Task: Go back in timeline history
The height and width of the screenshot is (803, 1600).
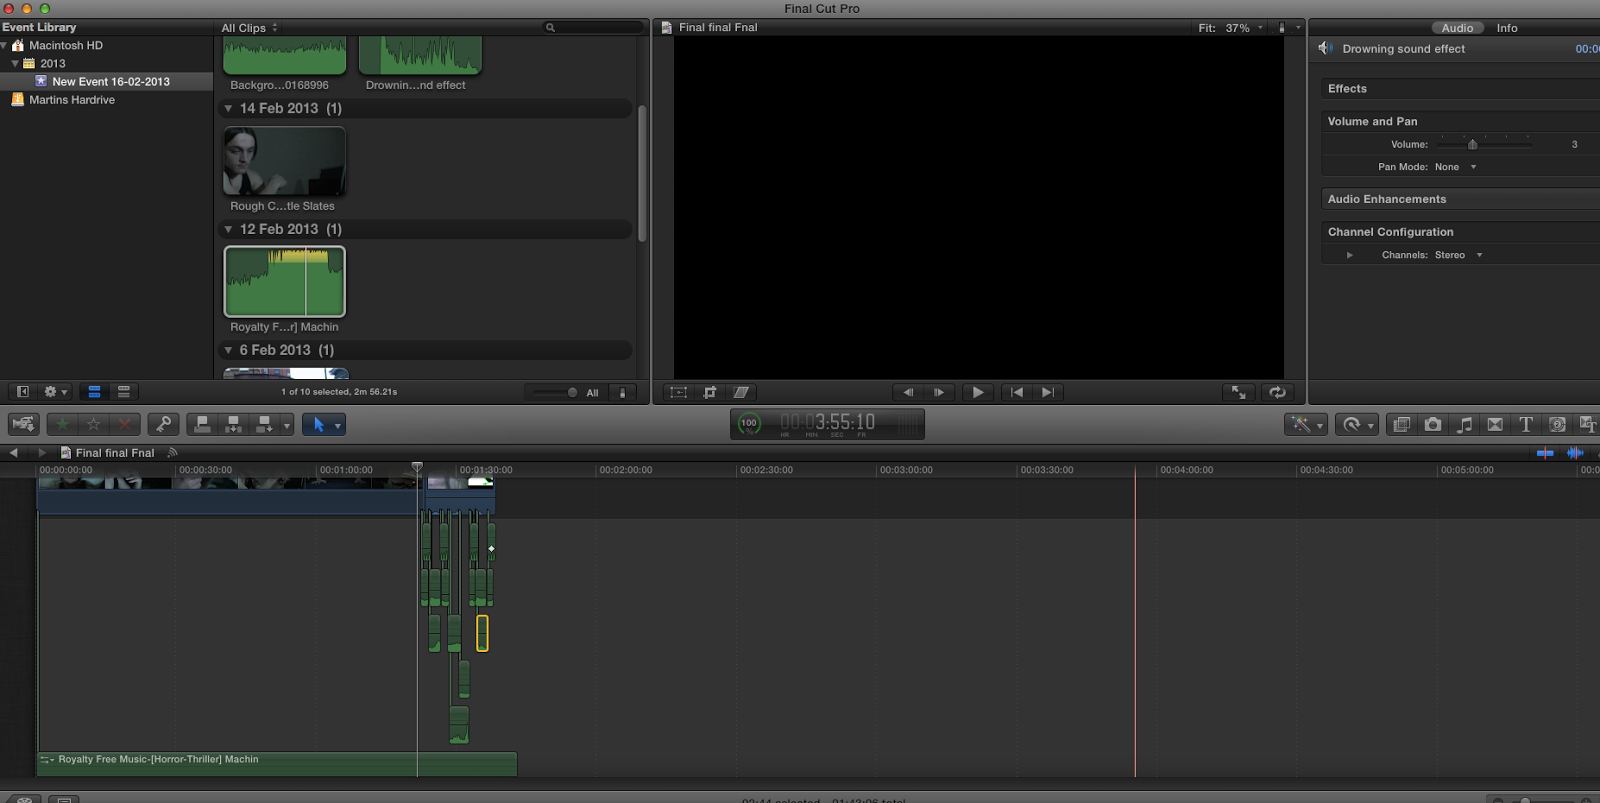Action: 14,453
